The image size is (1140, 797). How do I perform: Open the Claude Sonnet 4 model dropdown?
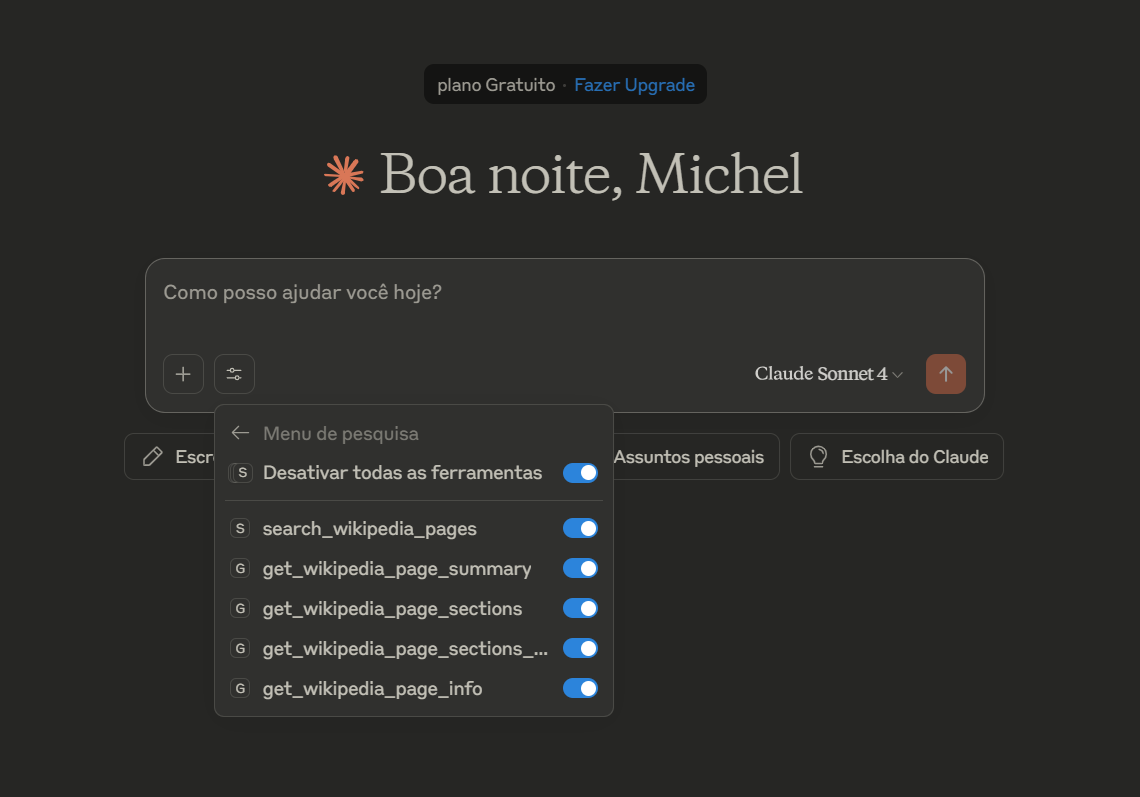pos(829,374)
